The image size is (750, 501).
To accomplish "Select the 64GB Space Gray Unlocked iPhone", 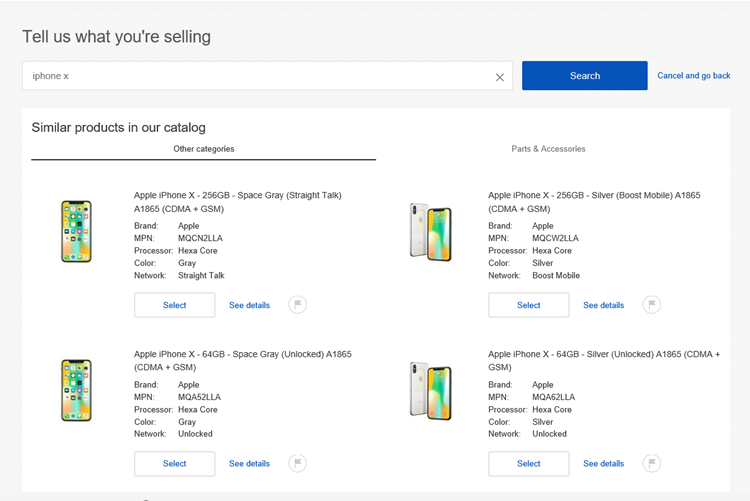I will click(x=174, y=463).
